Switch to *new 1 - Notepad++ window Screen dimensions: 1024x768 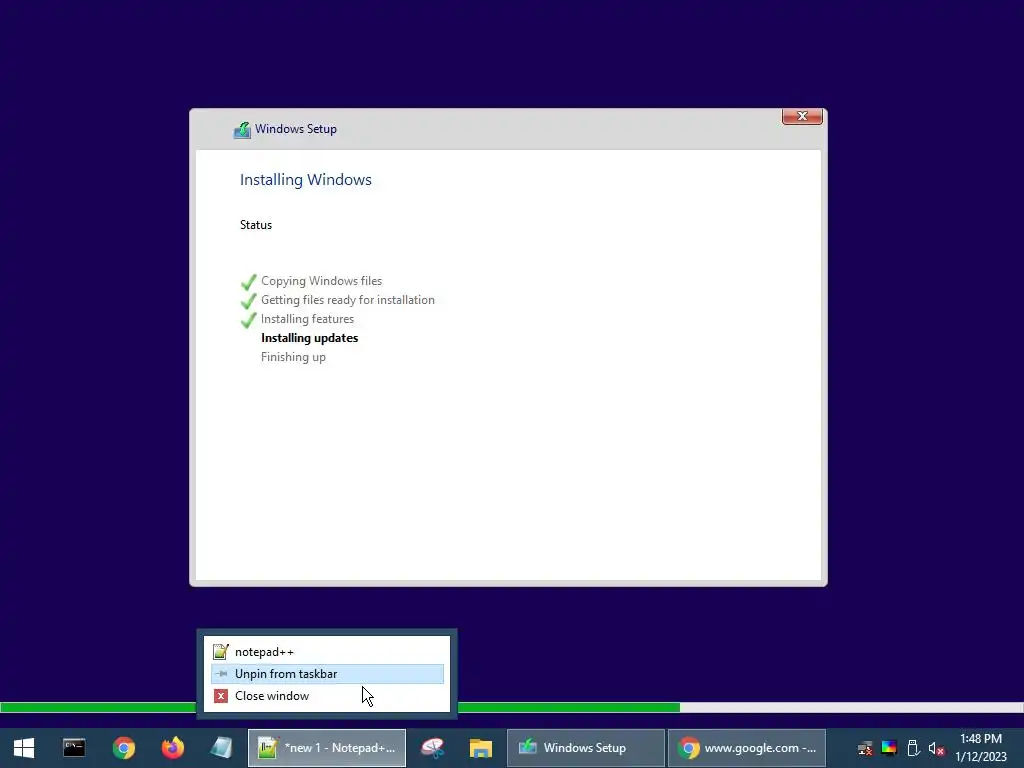pos(327,748)
